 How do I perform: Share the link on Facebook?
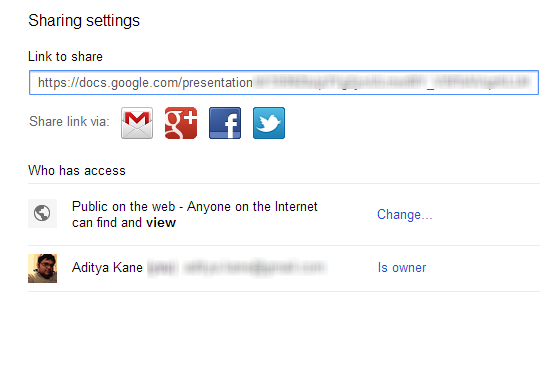tap(225, 123)
